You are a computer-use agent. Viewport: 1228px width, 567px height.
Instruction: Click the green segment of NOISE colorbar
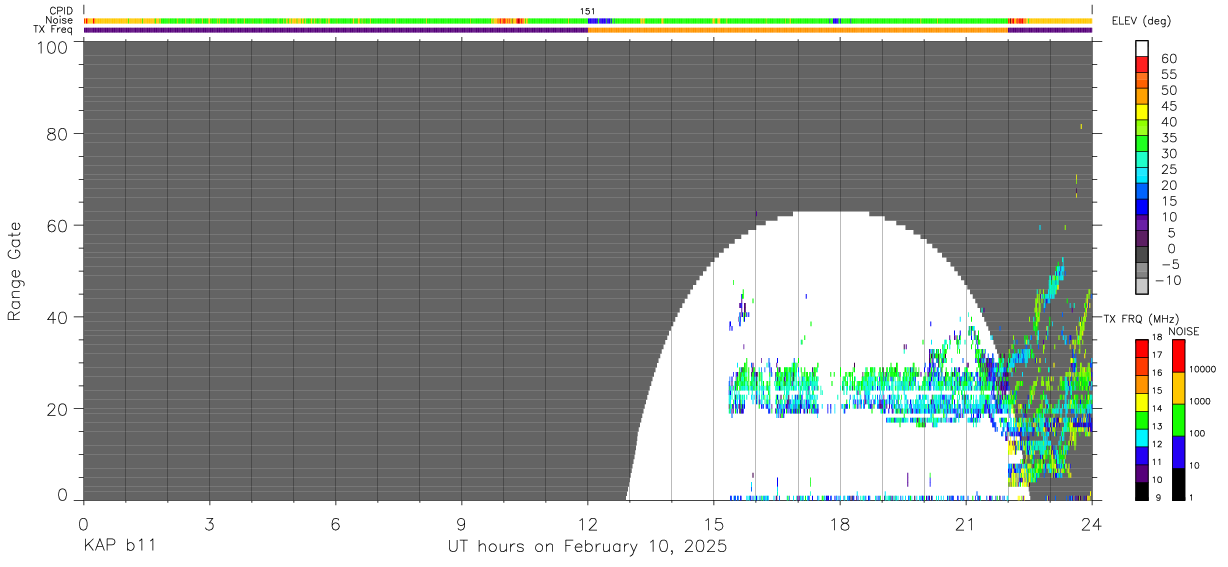click(x=1178, y=419)
